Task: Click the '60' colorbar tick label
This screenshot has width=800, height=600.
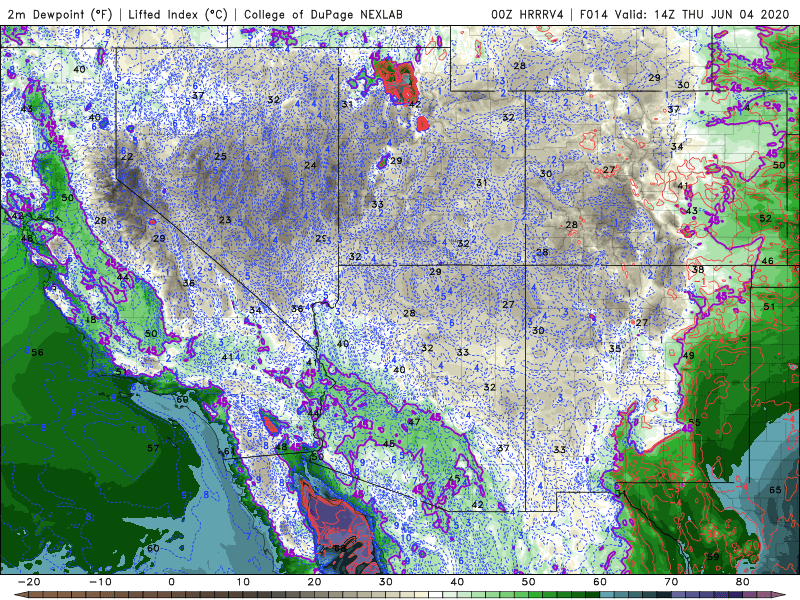Action: click(x=600, y=582)
